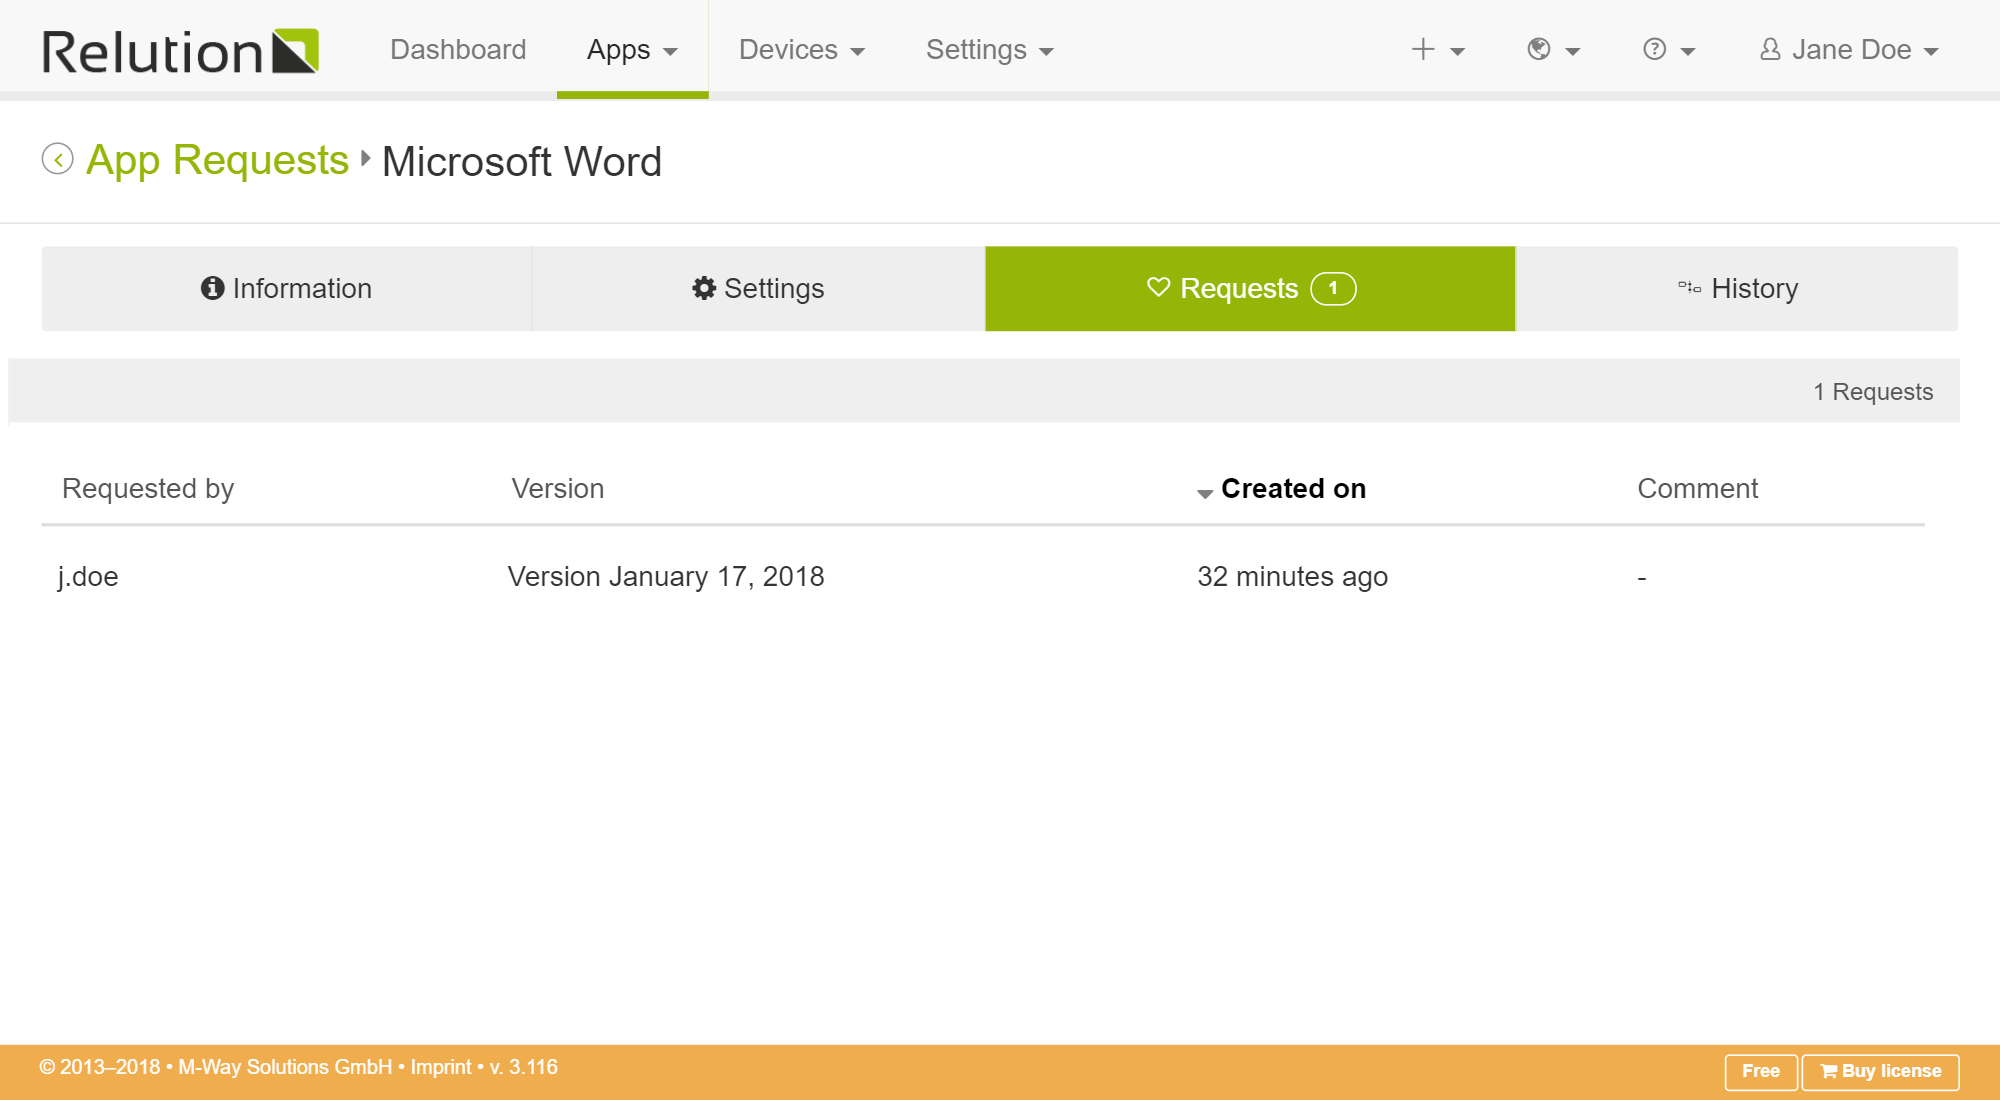Expand the Devices dropdown menu

[801, 49]
